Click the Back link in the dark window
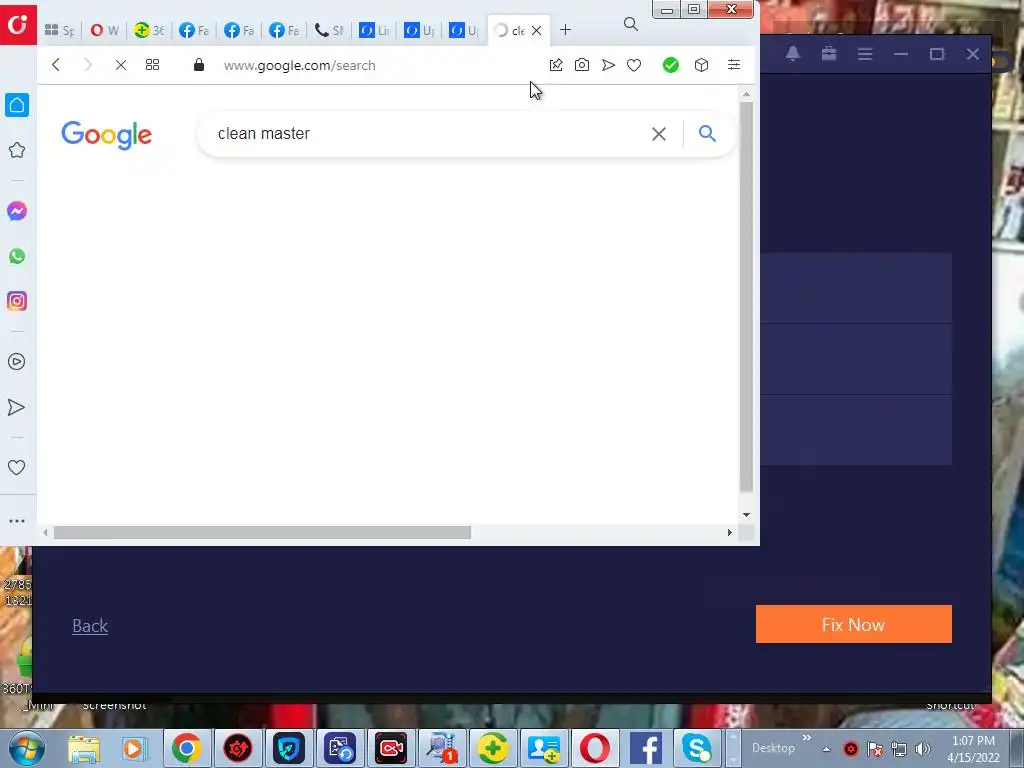The image size is (1024, 768). (x=90, y=626)
